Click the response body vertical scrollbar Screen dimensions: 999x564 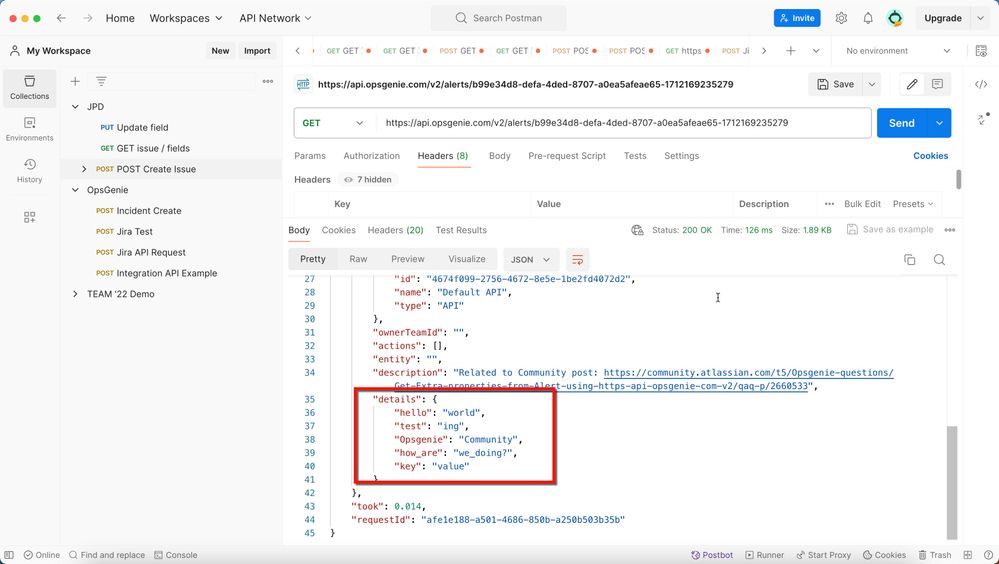click(x=952, y=482)
